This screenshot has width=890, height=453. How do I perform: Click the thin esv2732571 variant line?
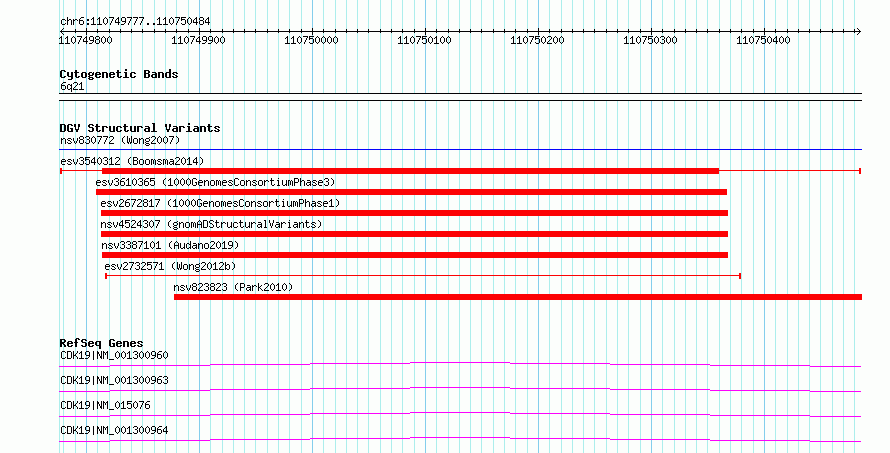point(423,276)
